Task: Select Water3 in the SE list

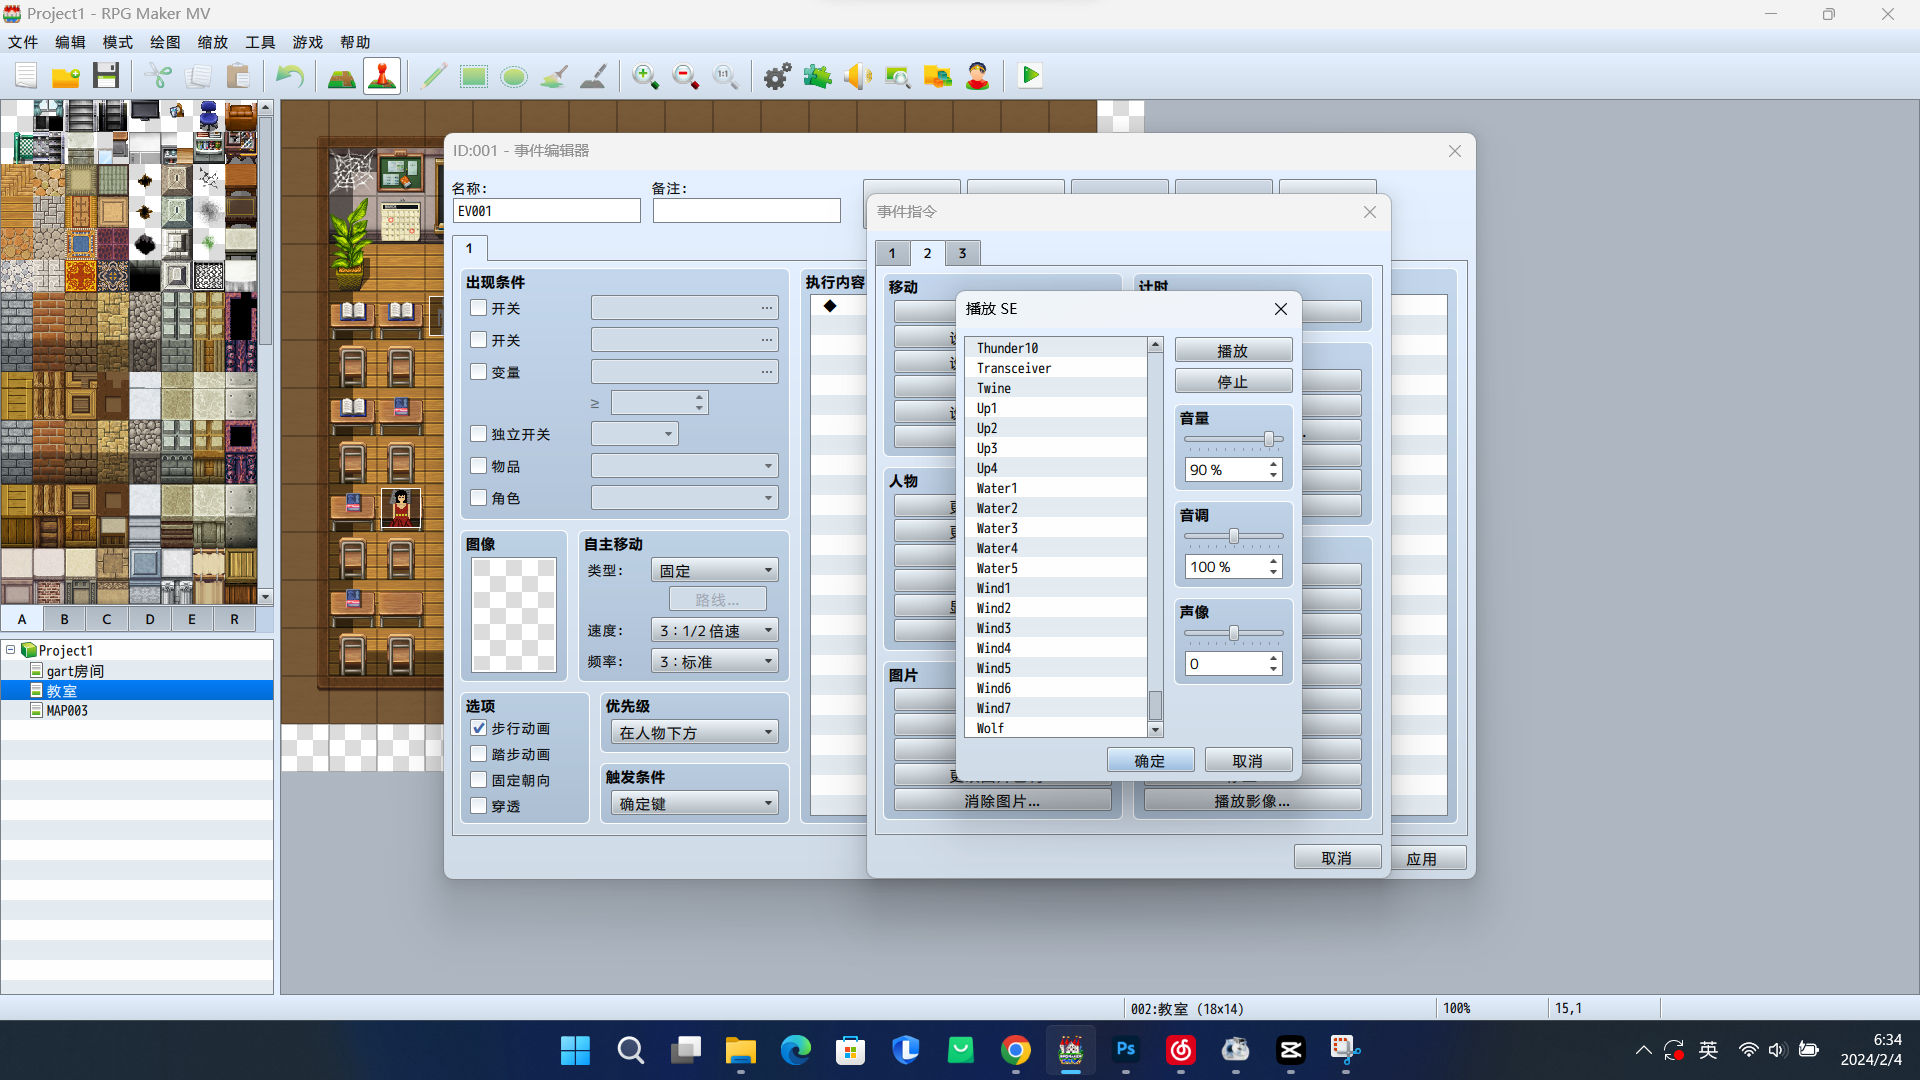Action: pyautogui.click(x=1055, y=528)
